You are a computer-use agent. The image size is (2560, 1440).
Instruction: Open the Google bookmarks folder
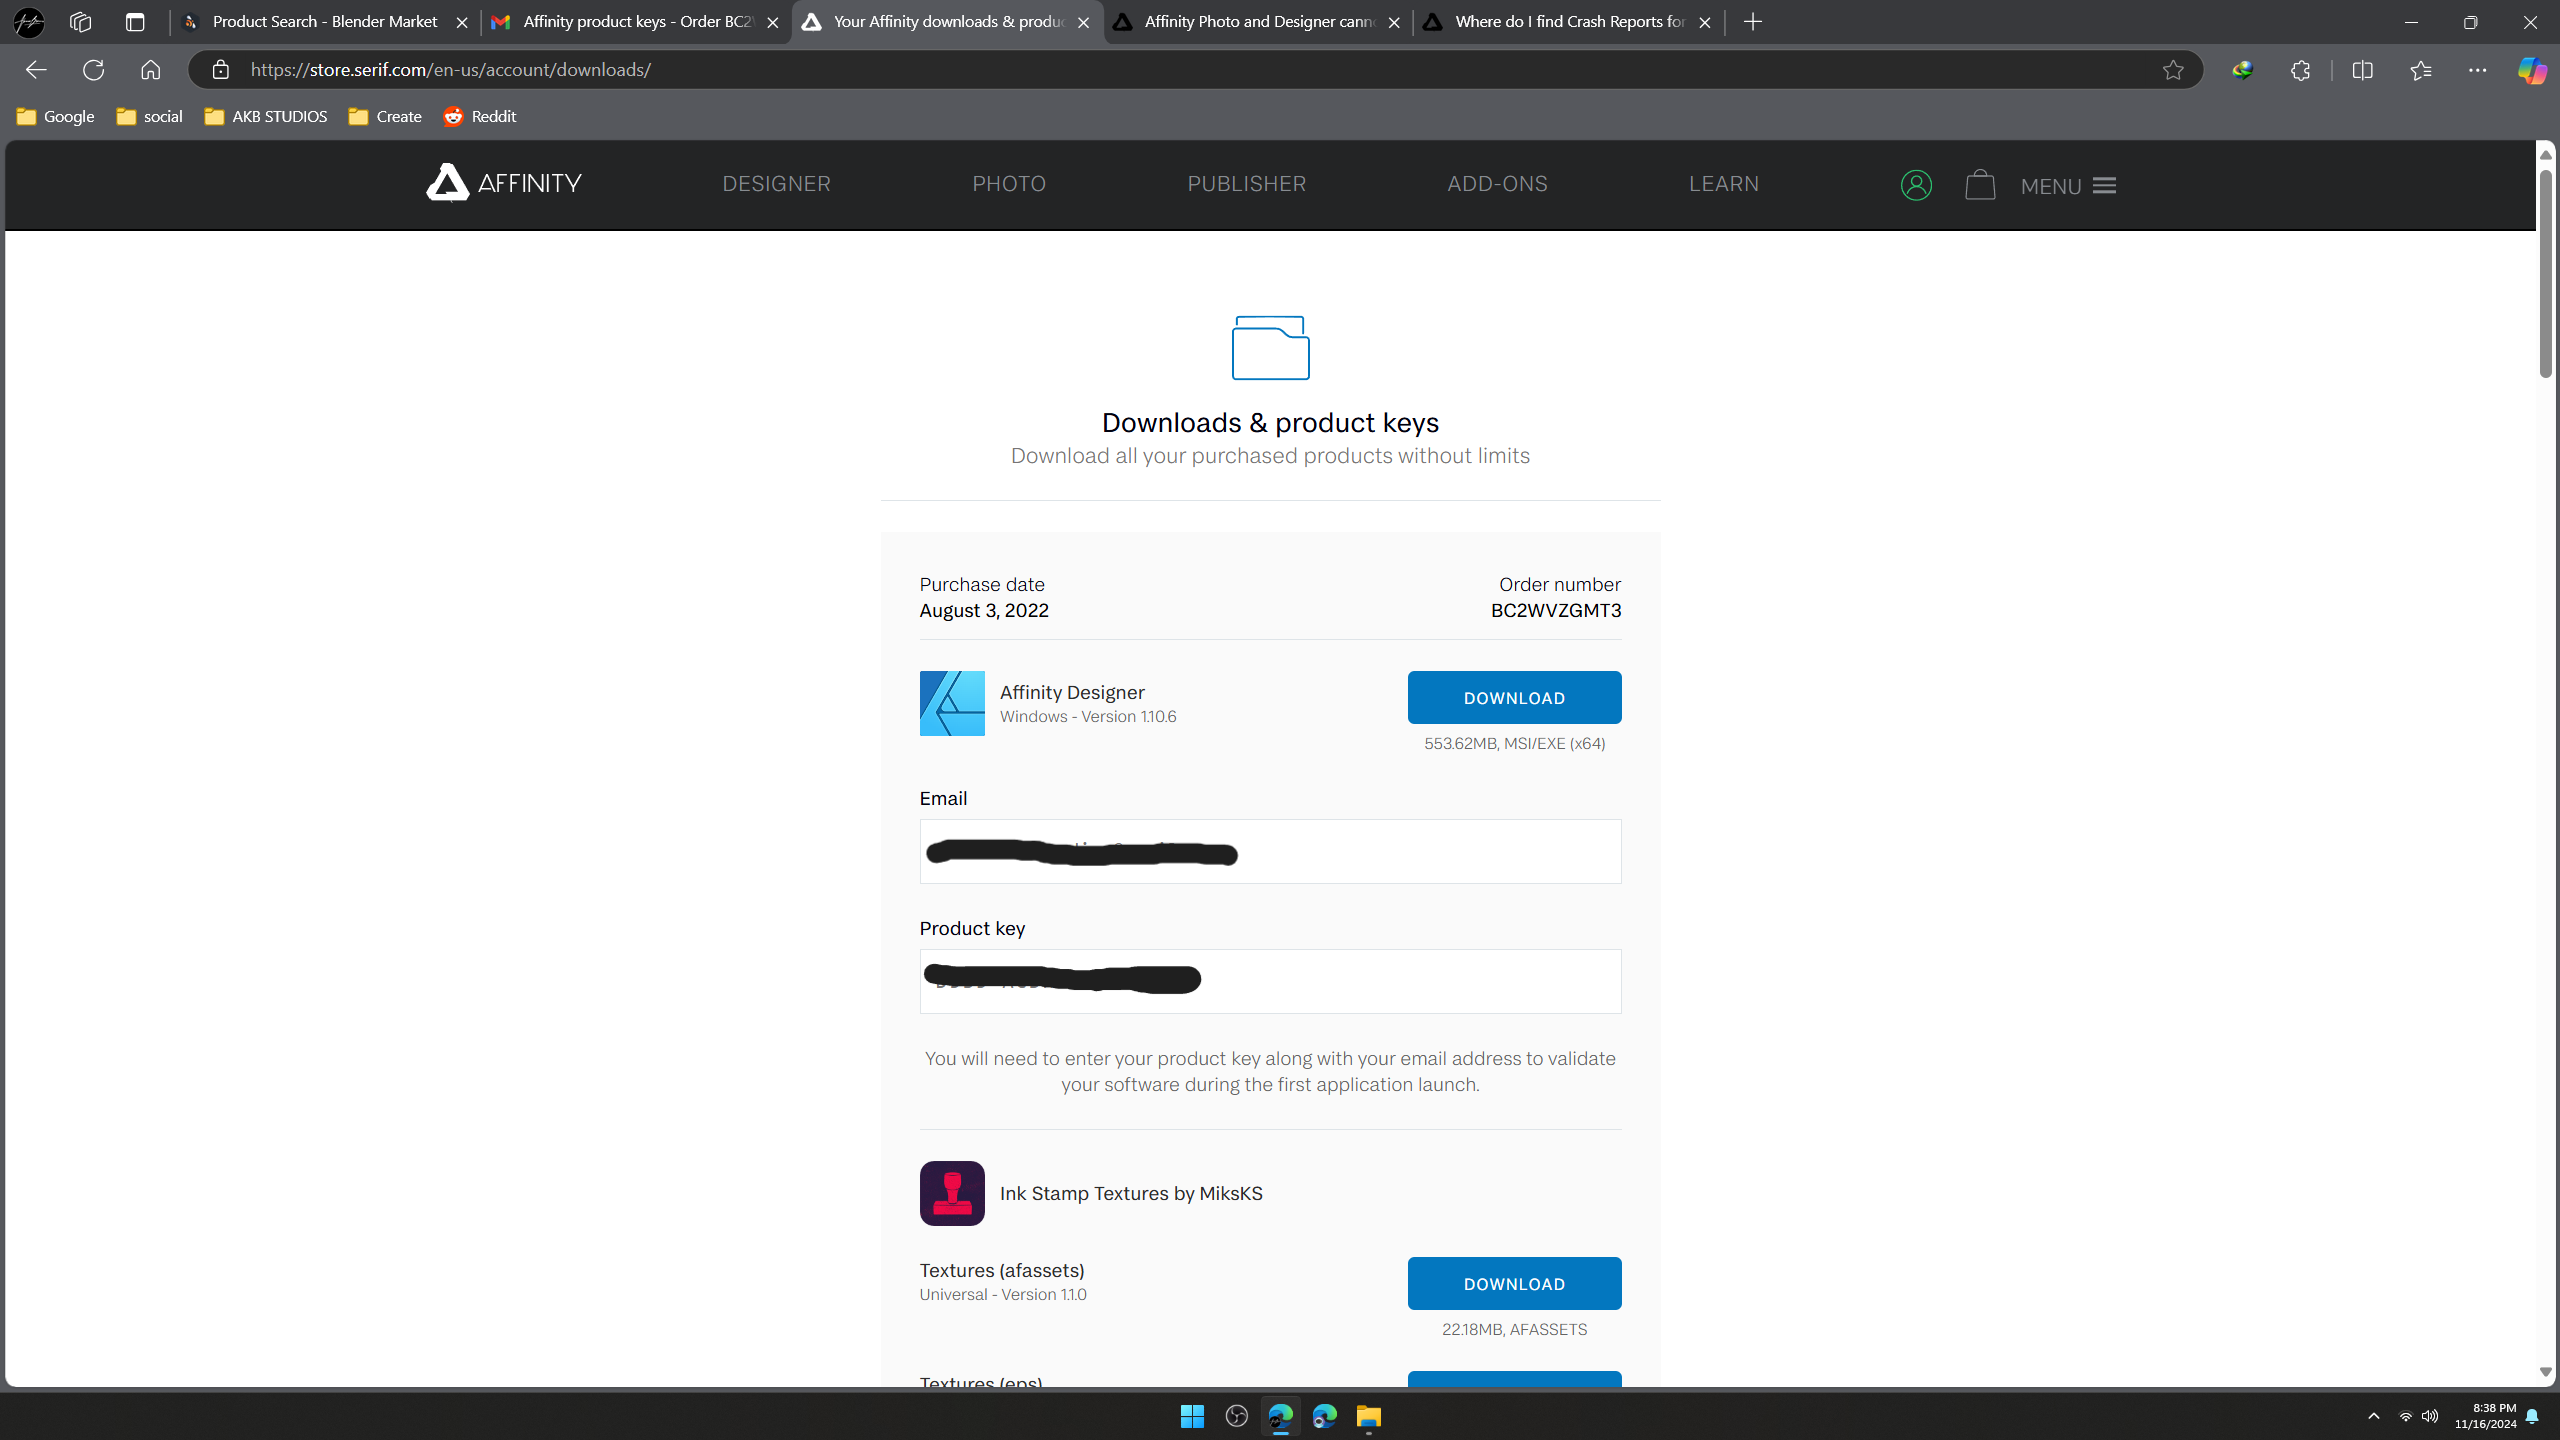tap(56, 116)
